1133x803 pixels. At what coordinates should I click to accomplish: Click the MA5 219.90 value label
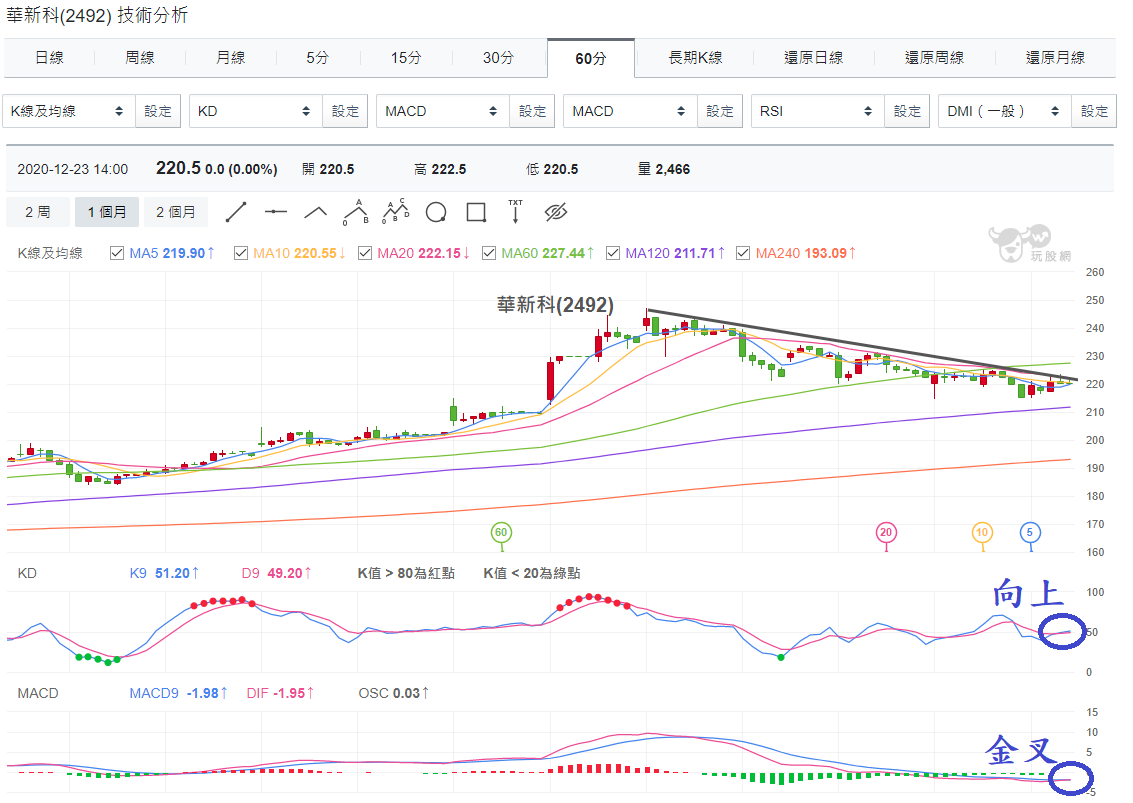[x=172, y=253]
